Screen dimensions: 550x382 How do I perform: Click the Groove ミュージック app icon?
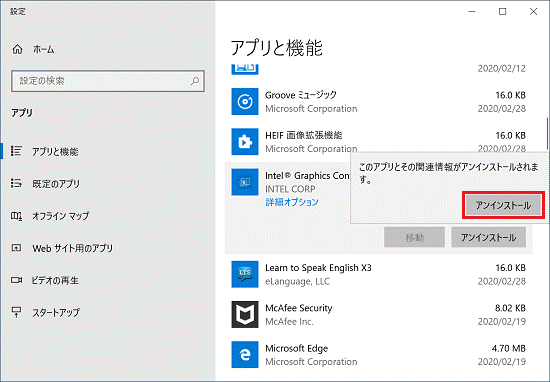245,102
